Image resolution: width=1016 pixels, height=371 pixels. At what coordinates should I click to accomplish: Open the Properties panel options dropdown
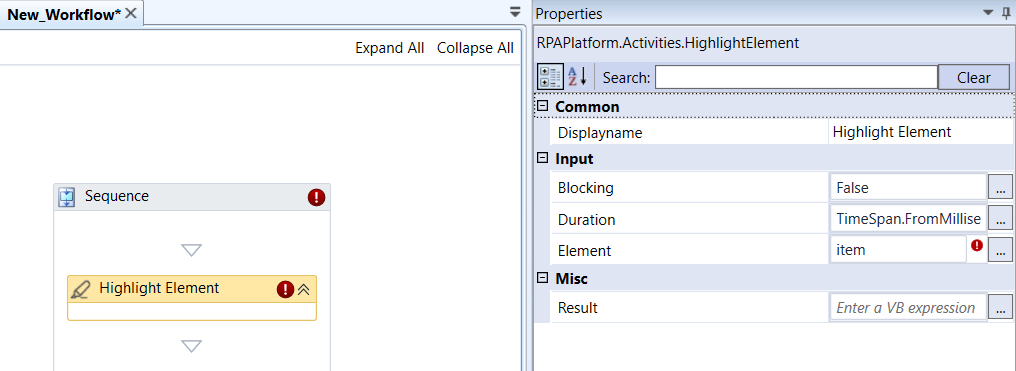point(988,12)
